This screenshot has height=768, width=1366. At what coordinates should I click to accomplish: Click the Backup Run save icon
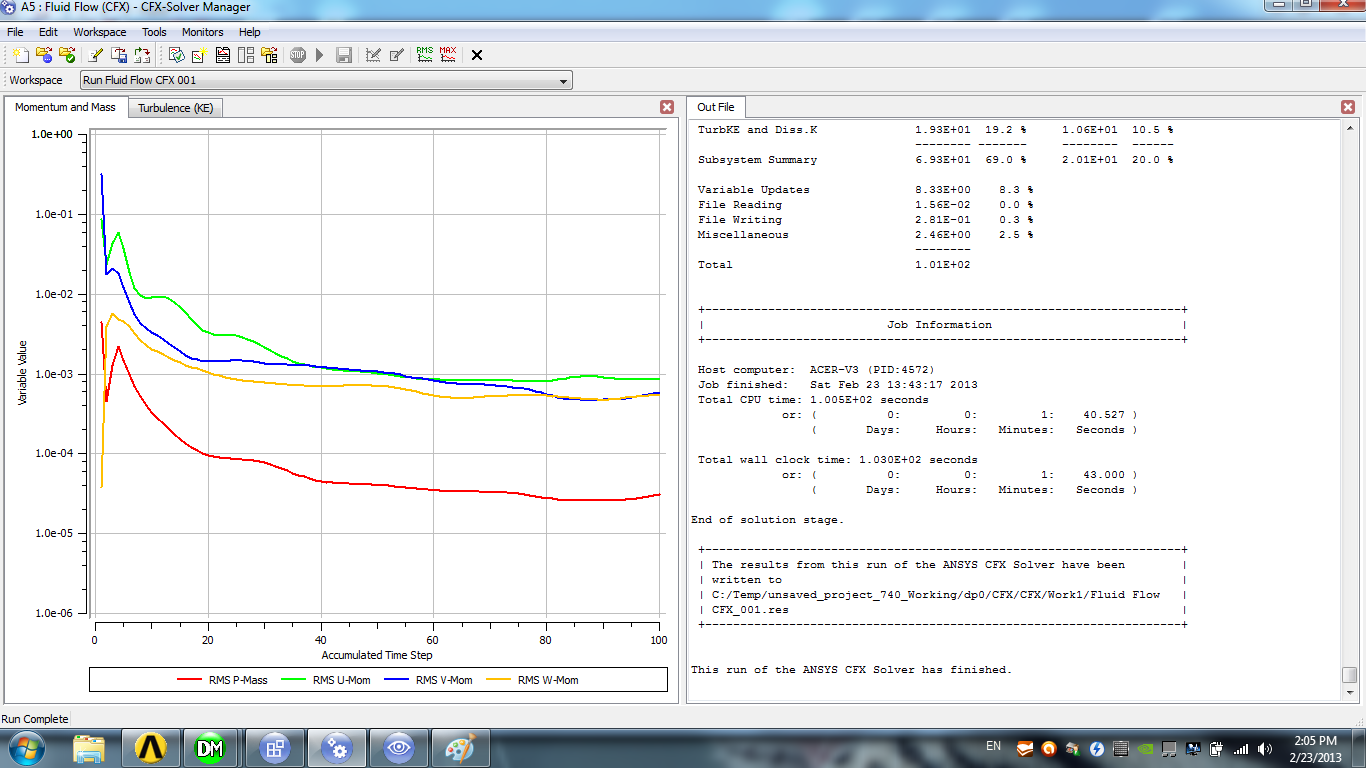tap(343, 55)
